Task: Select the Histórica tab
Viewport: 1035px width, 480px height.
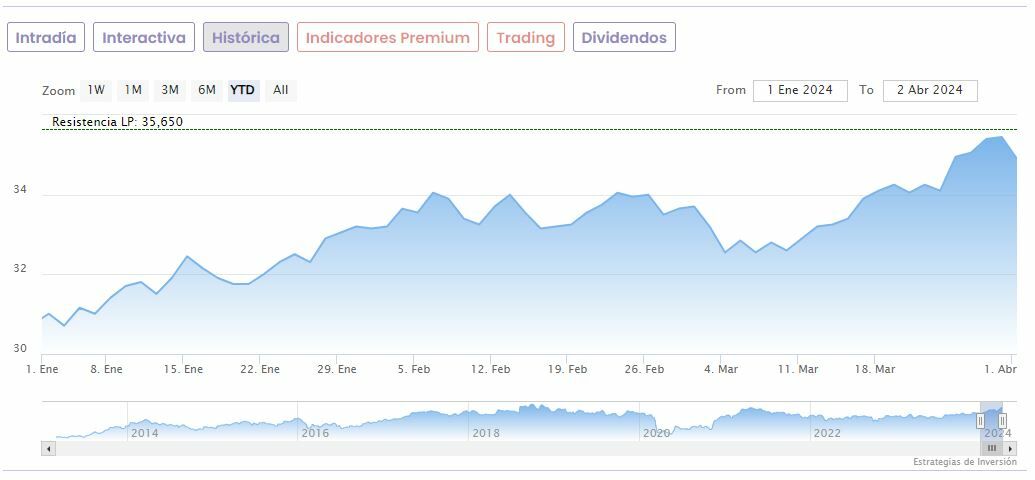Action: 246,38
